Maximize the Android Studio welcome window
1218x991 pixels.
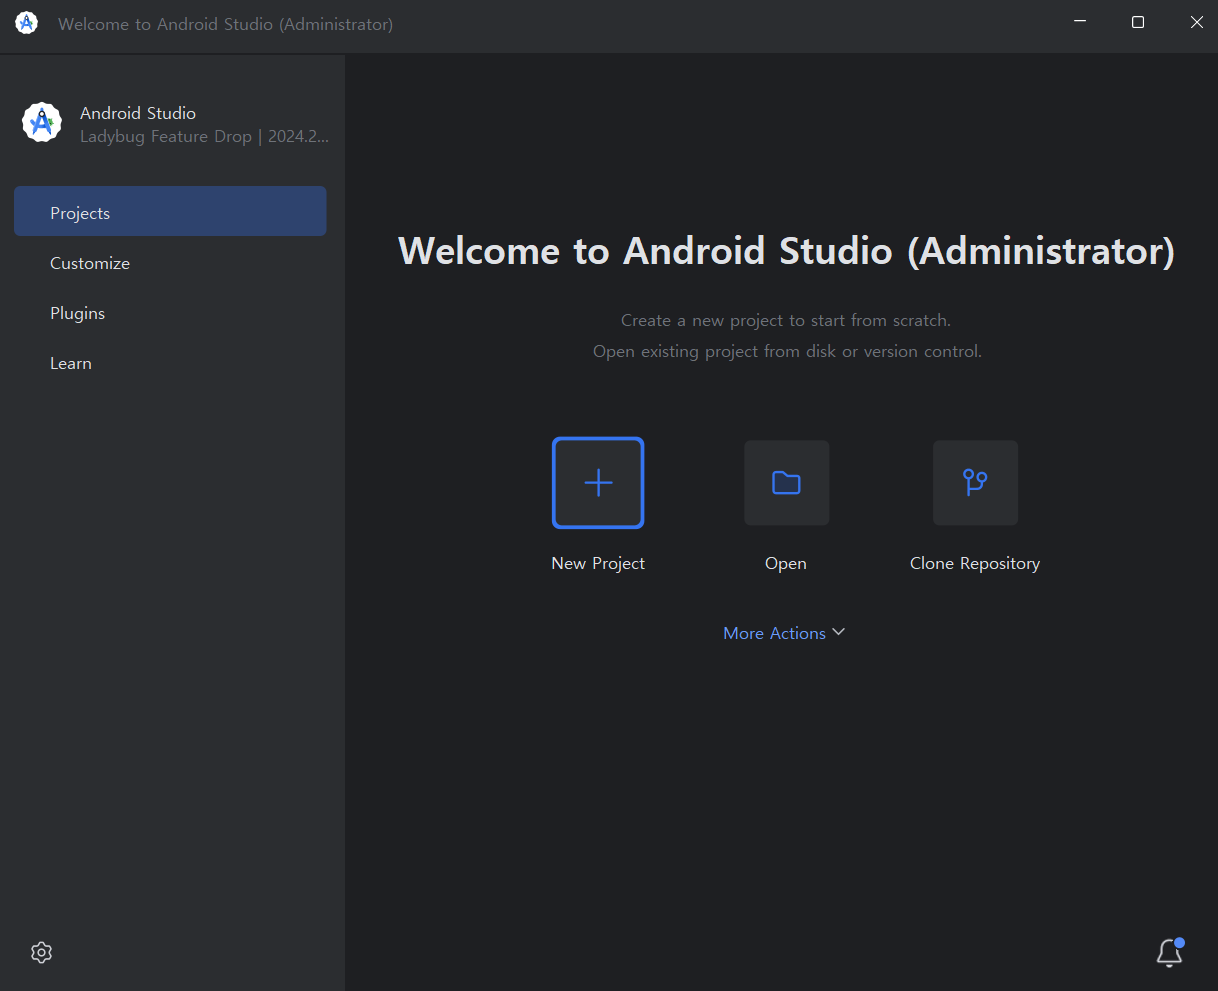pyautogui.click(x=1138, y=22)
